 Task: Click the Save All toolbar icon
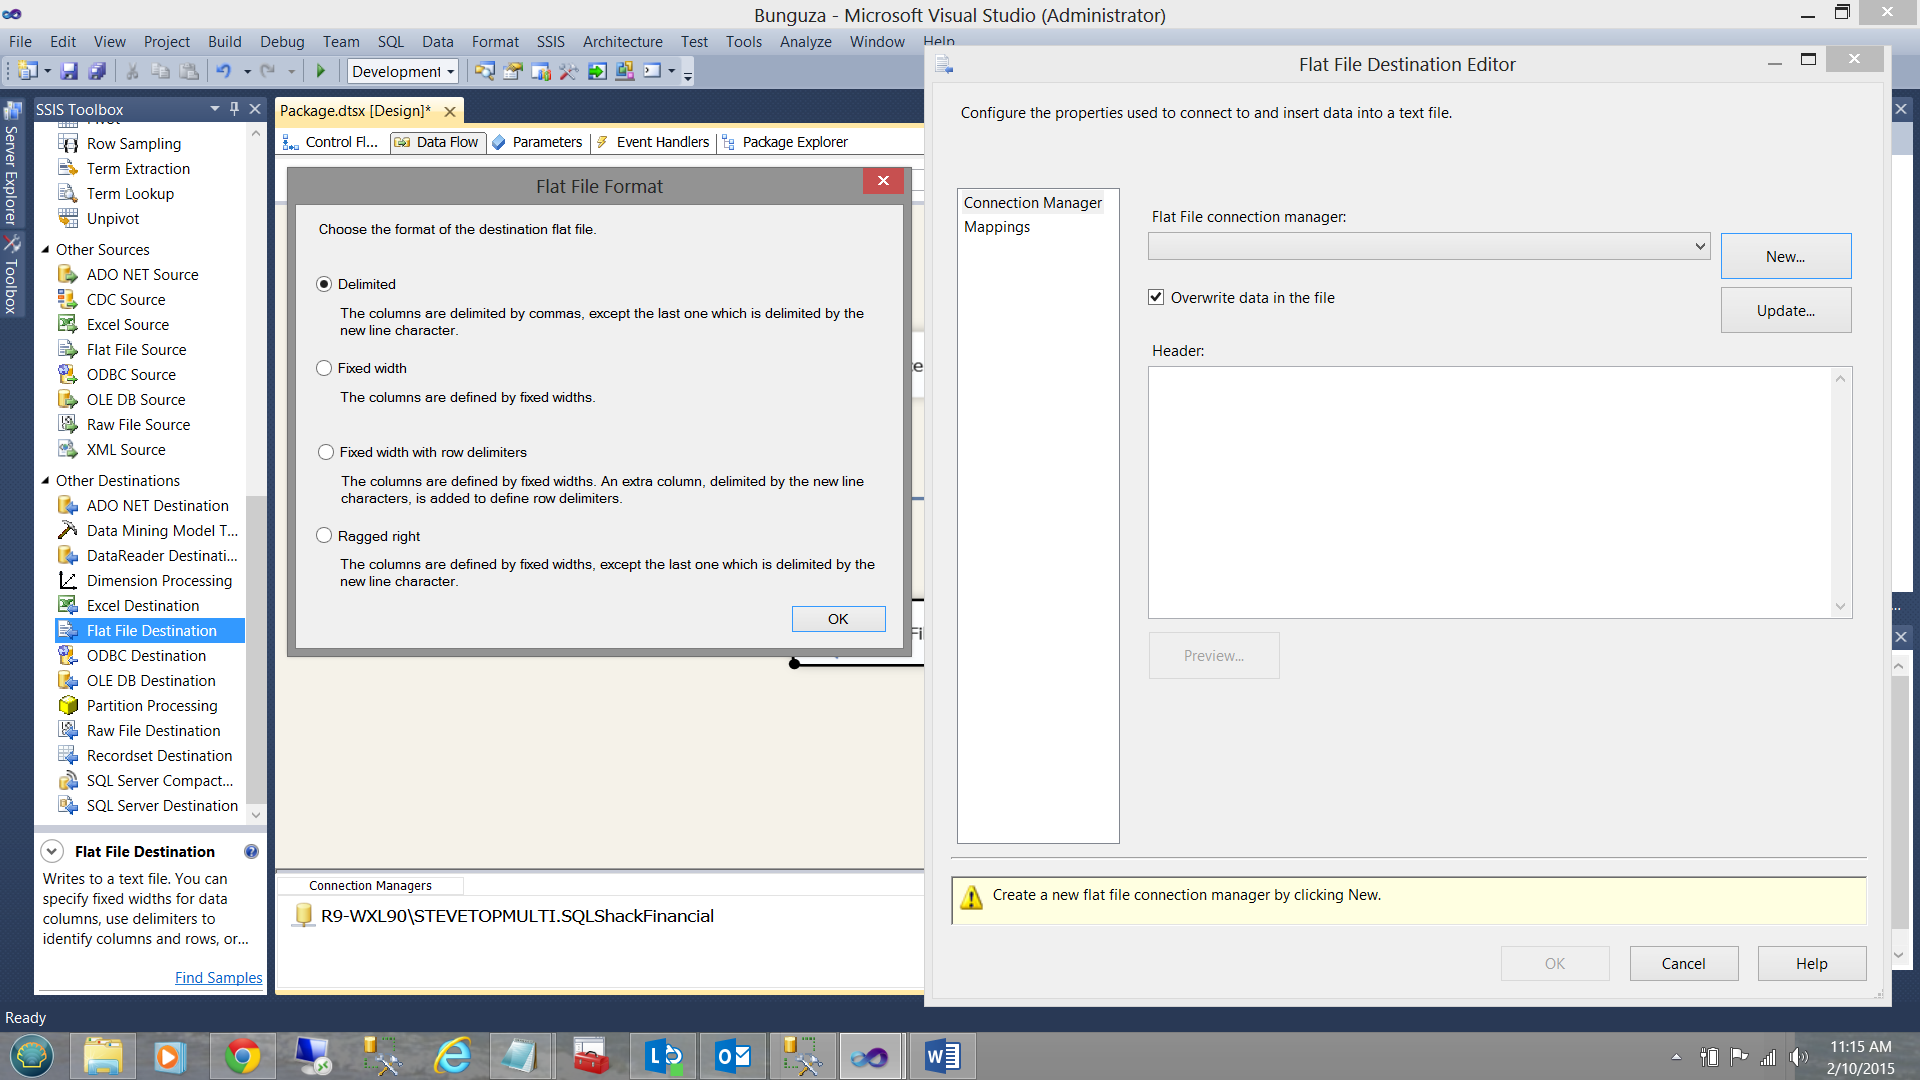pyautogui.click(x=97, y=71)
